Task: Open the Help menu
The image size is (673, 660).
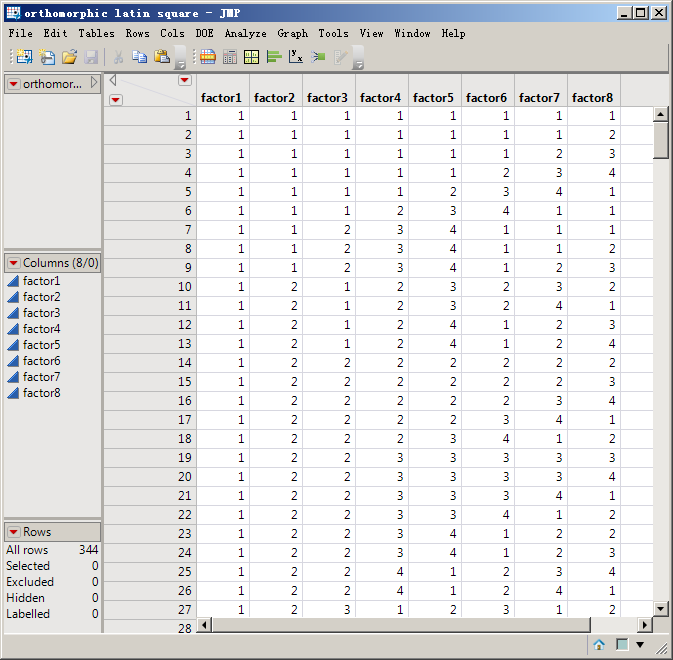Action: click(453, 33)
